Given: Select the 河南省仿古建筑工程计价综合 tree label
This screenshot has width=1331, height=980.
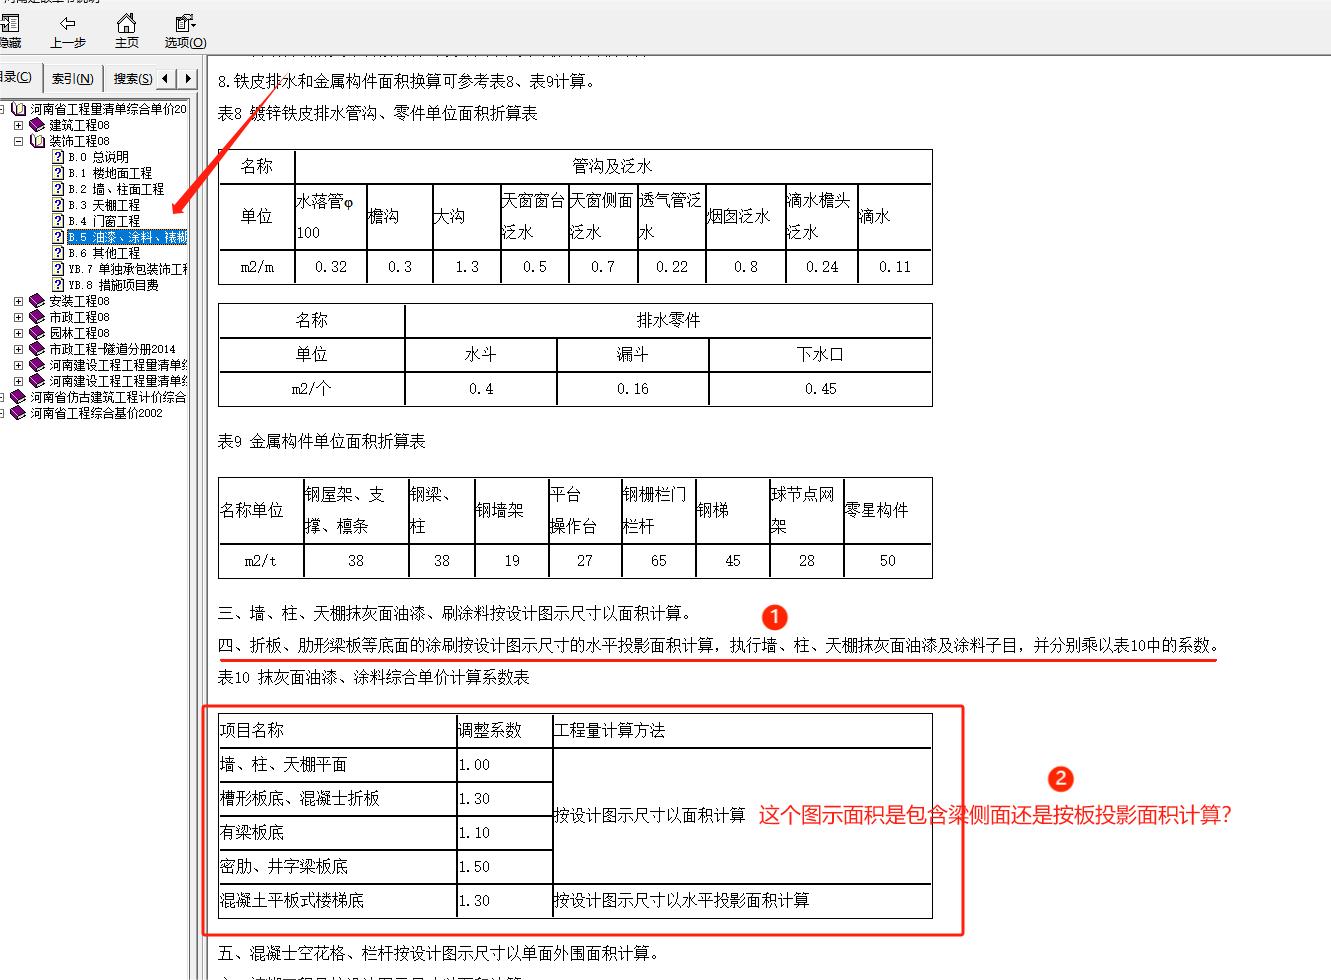Looking at the screenshot, I should [x=108, y=397].
